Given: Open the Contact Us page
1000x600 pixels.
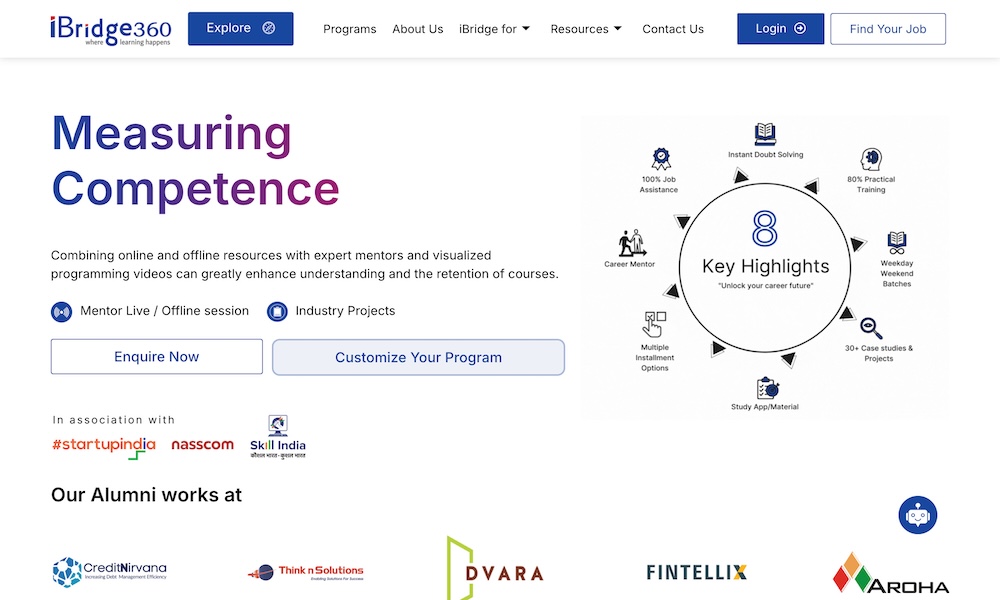Looking at the screenshot, I should tap(673, 29).
